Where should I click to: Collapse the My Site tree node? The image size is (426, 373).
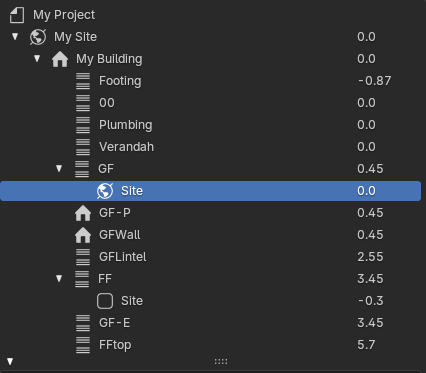[x=15, y=36]
